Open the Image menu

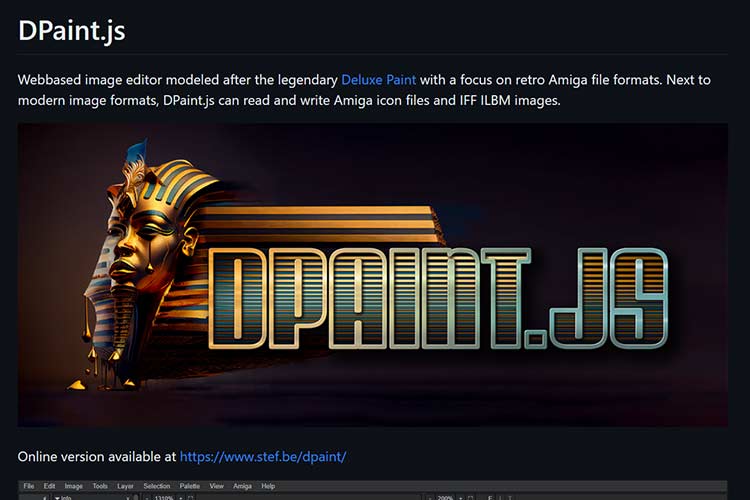click(73, 486)
